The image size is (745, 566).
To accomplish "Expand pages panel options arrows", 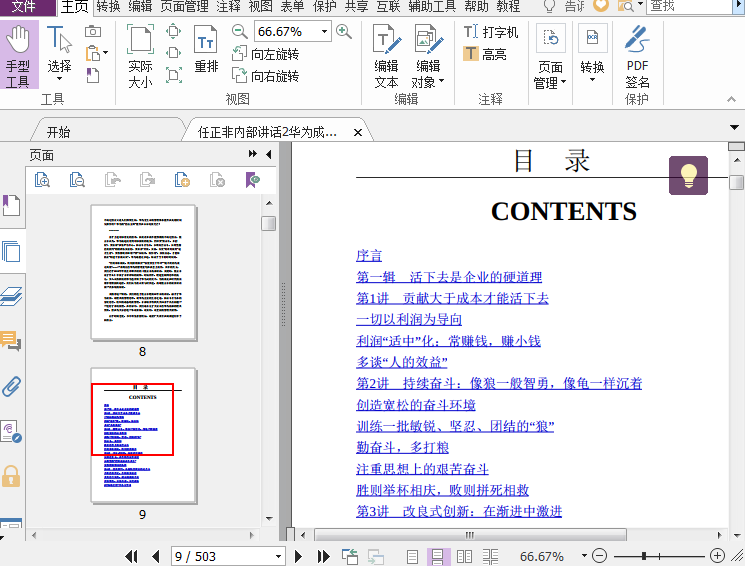I will pos(253,154).
